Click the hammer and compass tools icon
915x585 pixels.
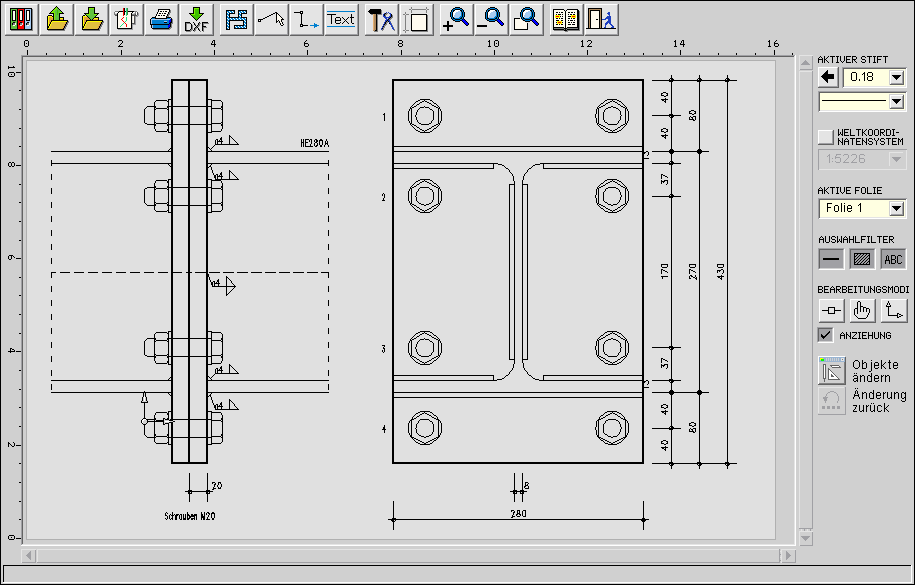381,19
